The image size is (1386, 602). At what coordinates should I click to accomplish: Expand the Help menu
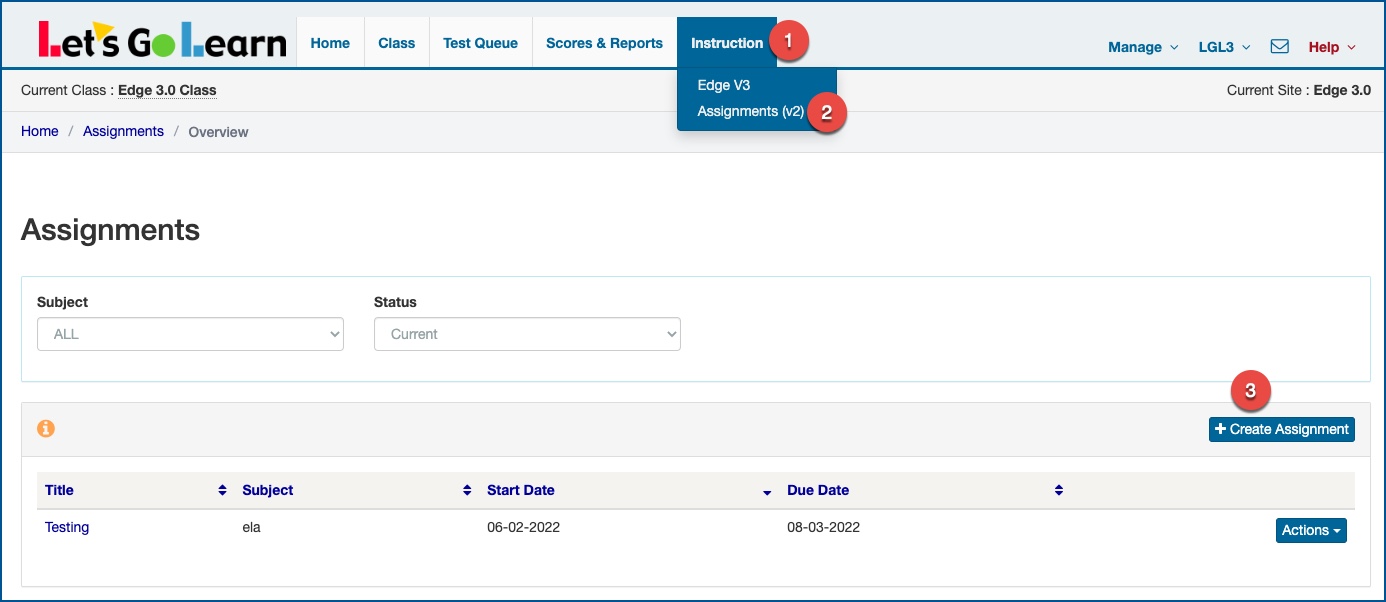tap(1332, 47)
